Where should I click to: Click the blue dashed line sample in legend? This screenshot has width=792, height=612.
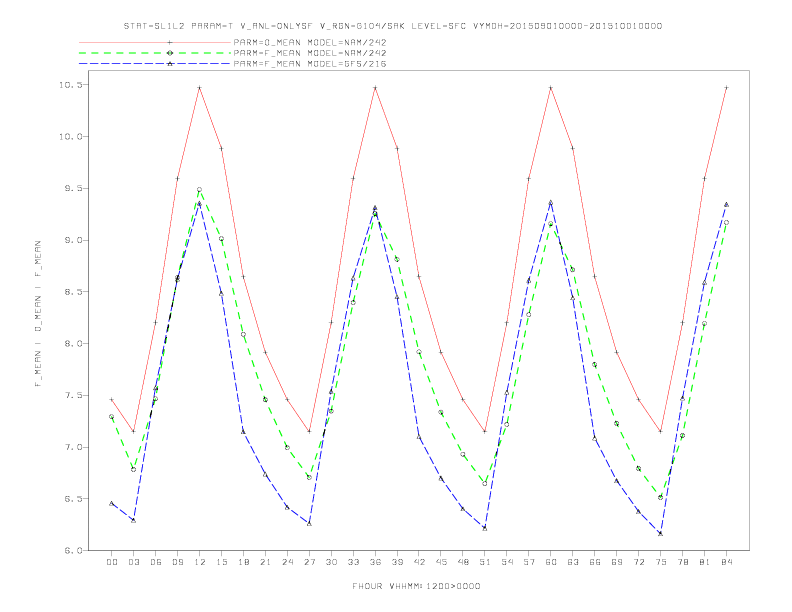coord(155,63)
